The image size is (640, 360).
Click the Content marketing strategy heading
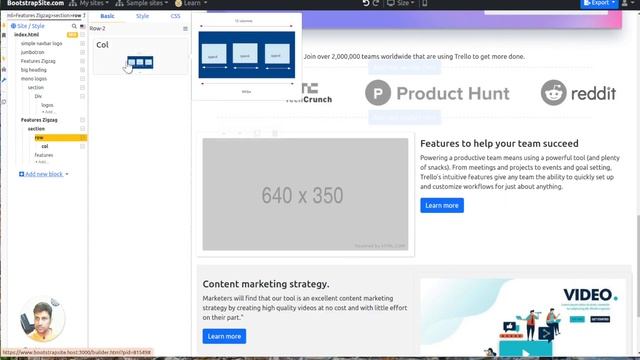point(266,284)
